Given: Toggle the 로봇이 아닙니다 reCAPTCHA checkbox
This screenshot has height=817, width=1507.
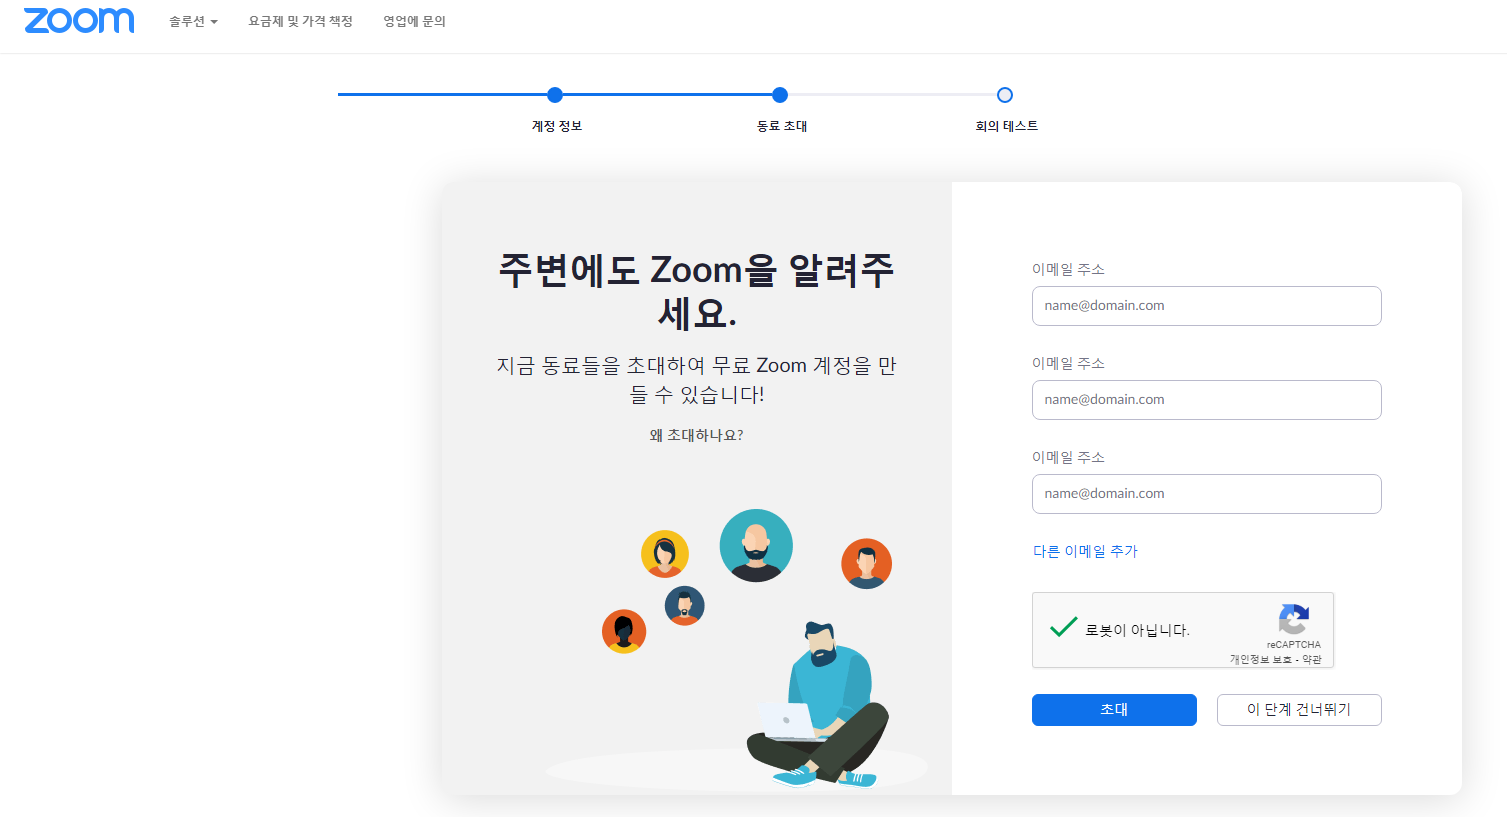Looking at the screenshot, I should click(x=1063, y=629).
